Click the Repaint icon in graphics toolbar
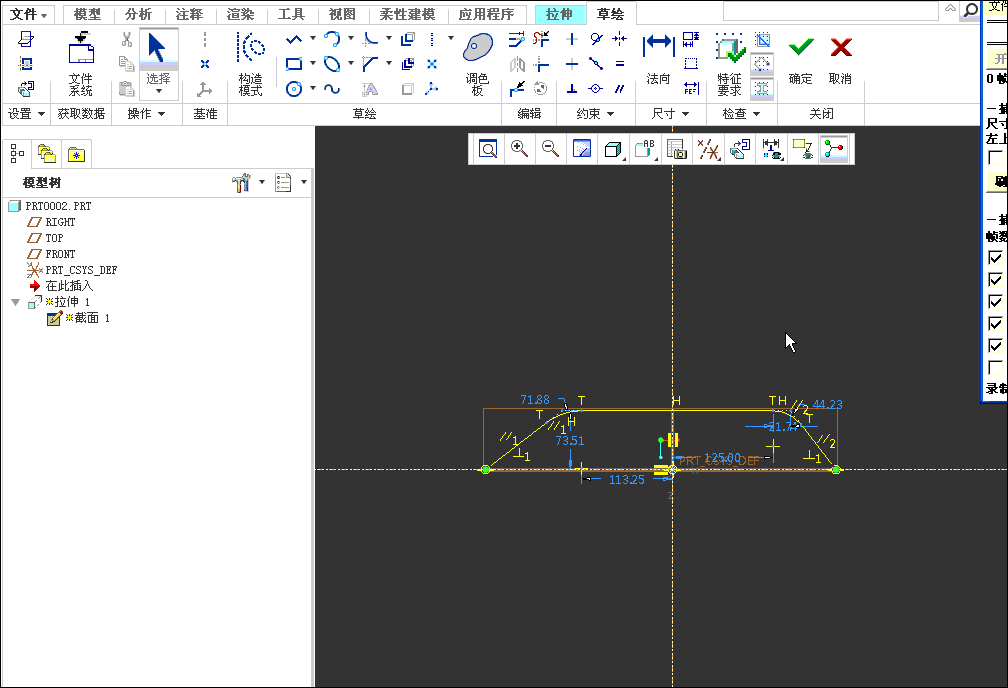 pyautogui.click(x=582, y=149)
